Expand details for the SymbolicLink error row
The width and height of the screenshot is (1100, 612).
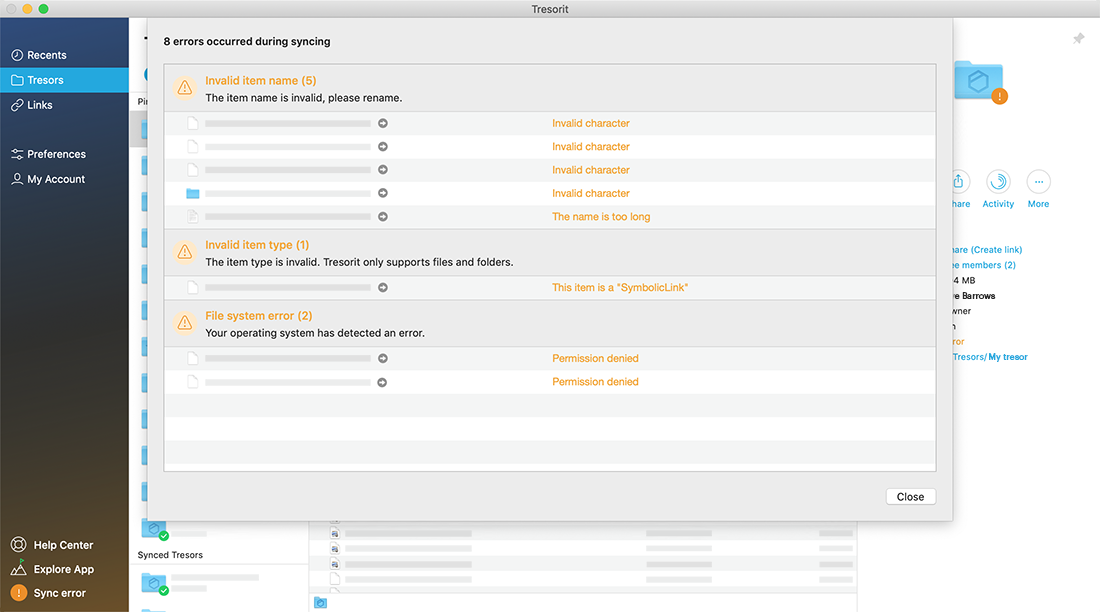click(383, 287)
